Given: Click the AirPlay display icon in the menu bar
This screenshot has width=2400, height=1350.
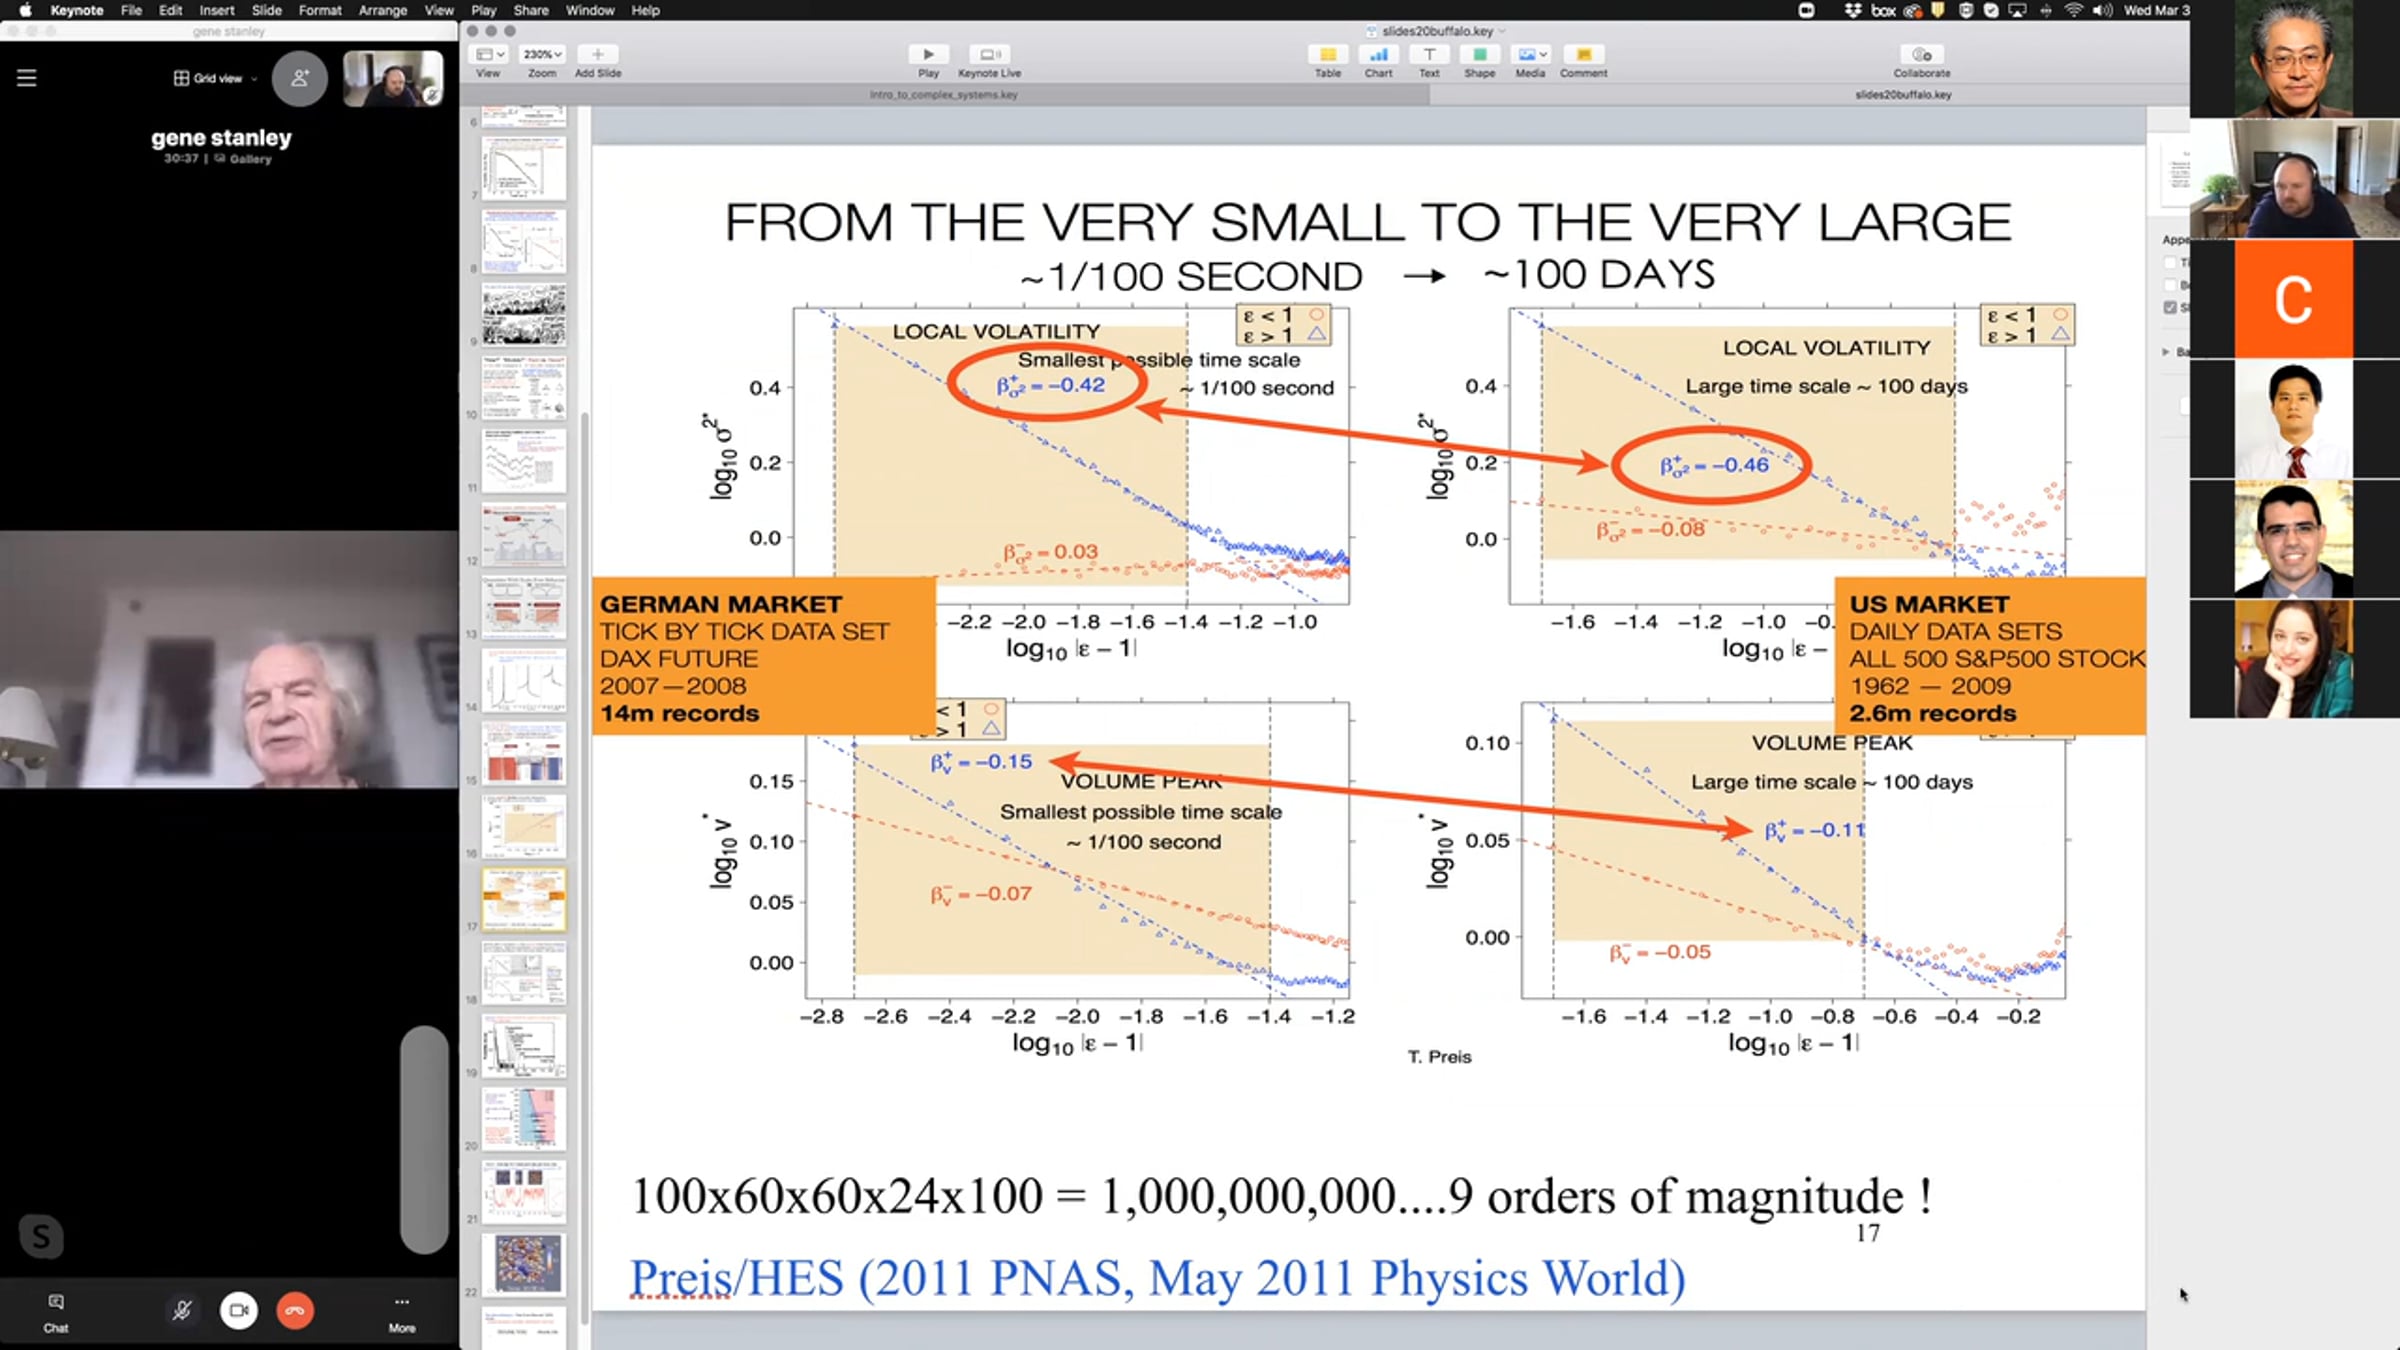Looking at the screenshot, I should pos(2017,10).
